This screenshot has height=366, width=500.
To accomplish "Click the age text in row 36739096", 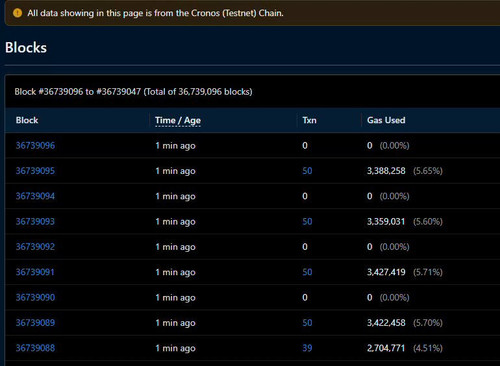I will [175, 146].
